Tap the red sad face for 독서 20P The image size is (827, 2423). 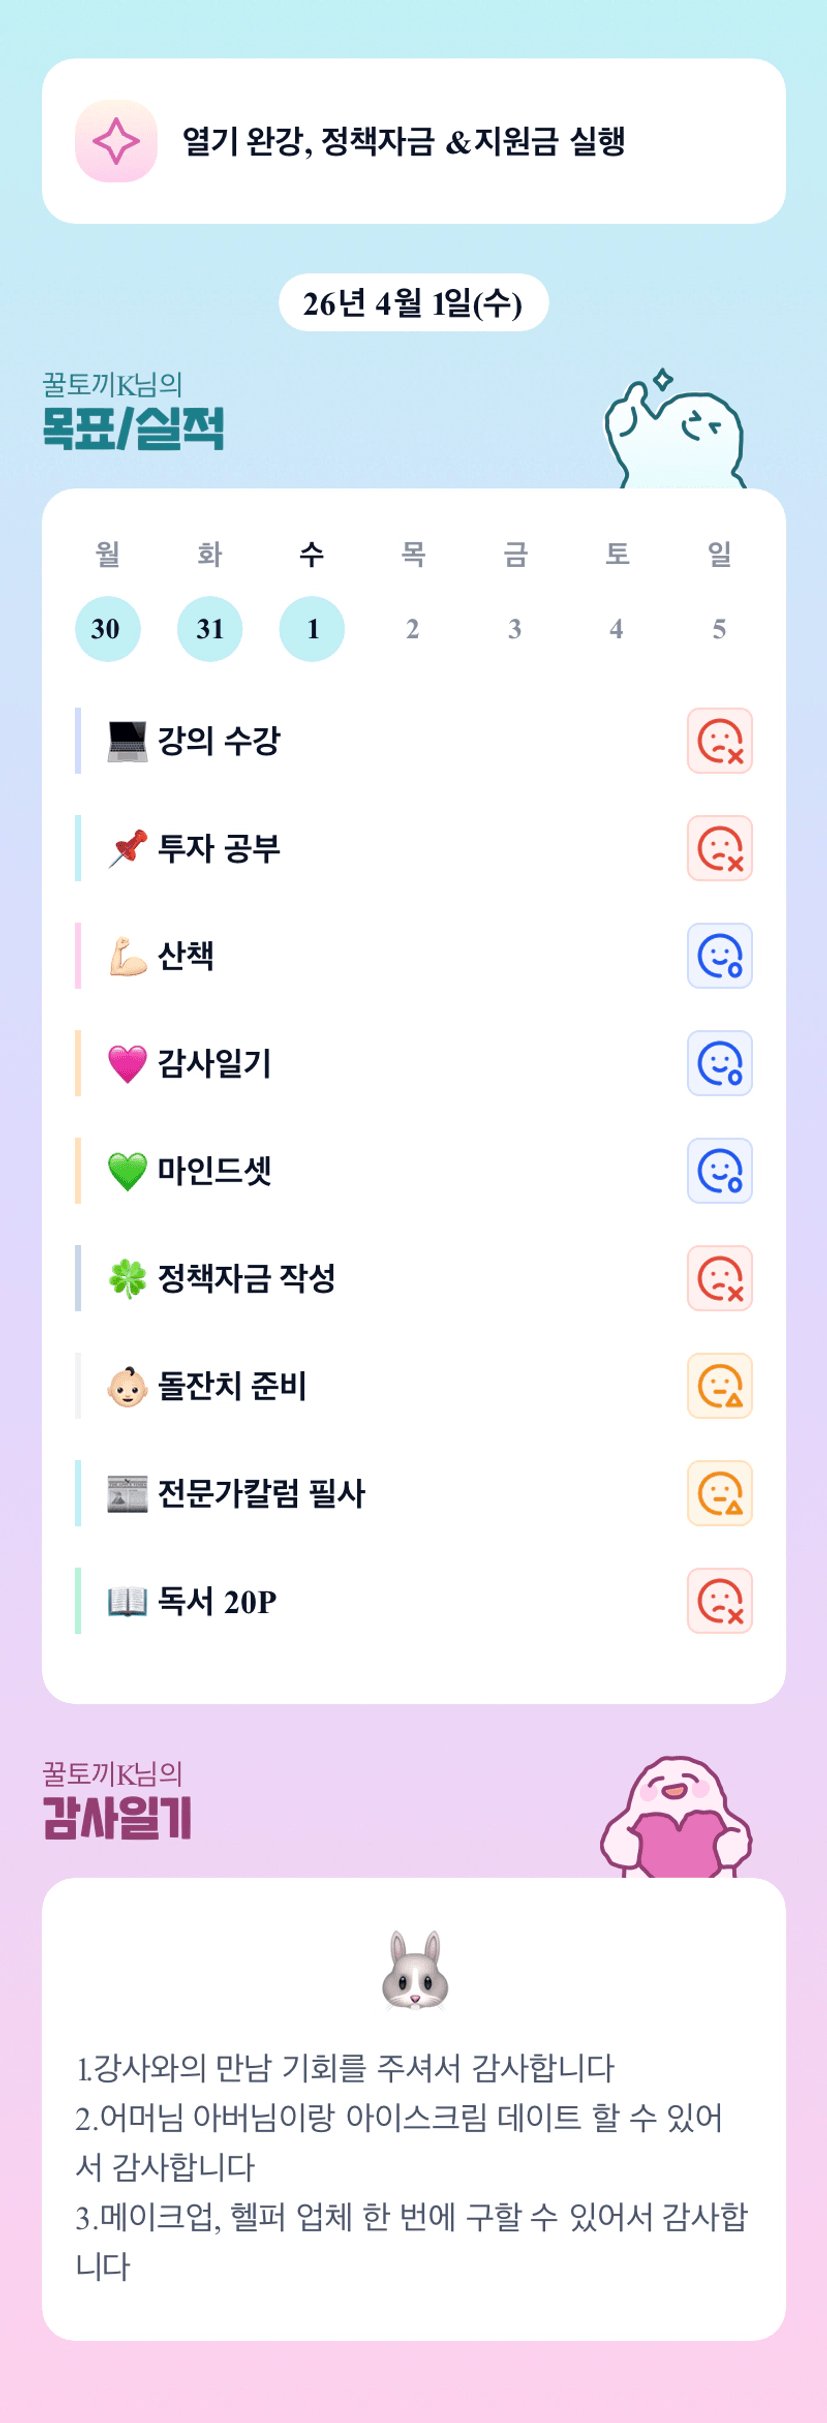719,1601
